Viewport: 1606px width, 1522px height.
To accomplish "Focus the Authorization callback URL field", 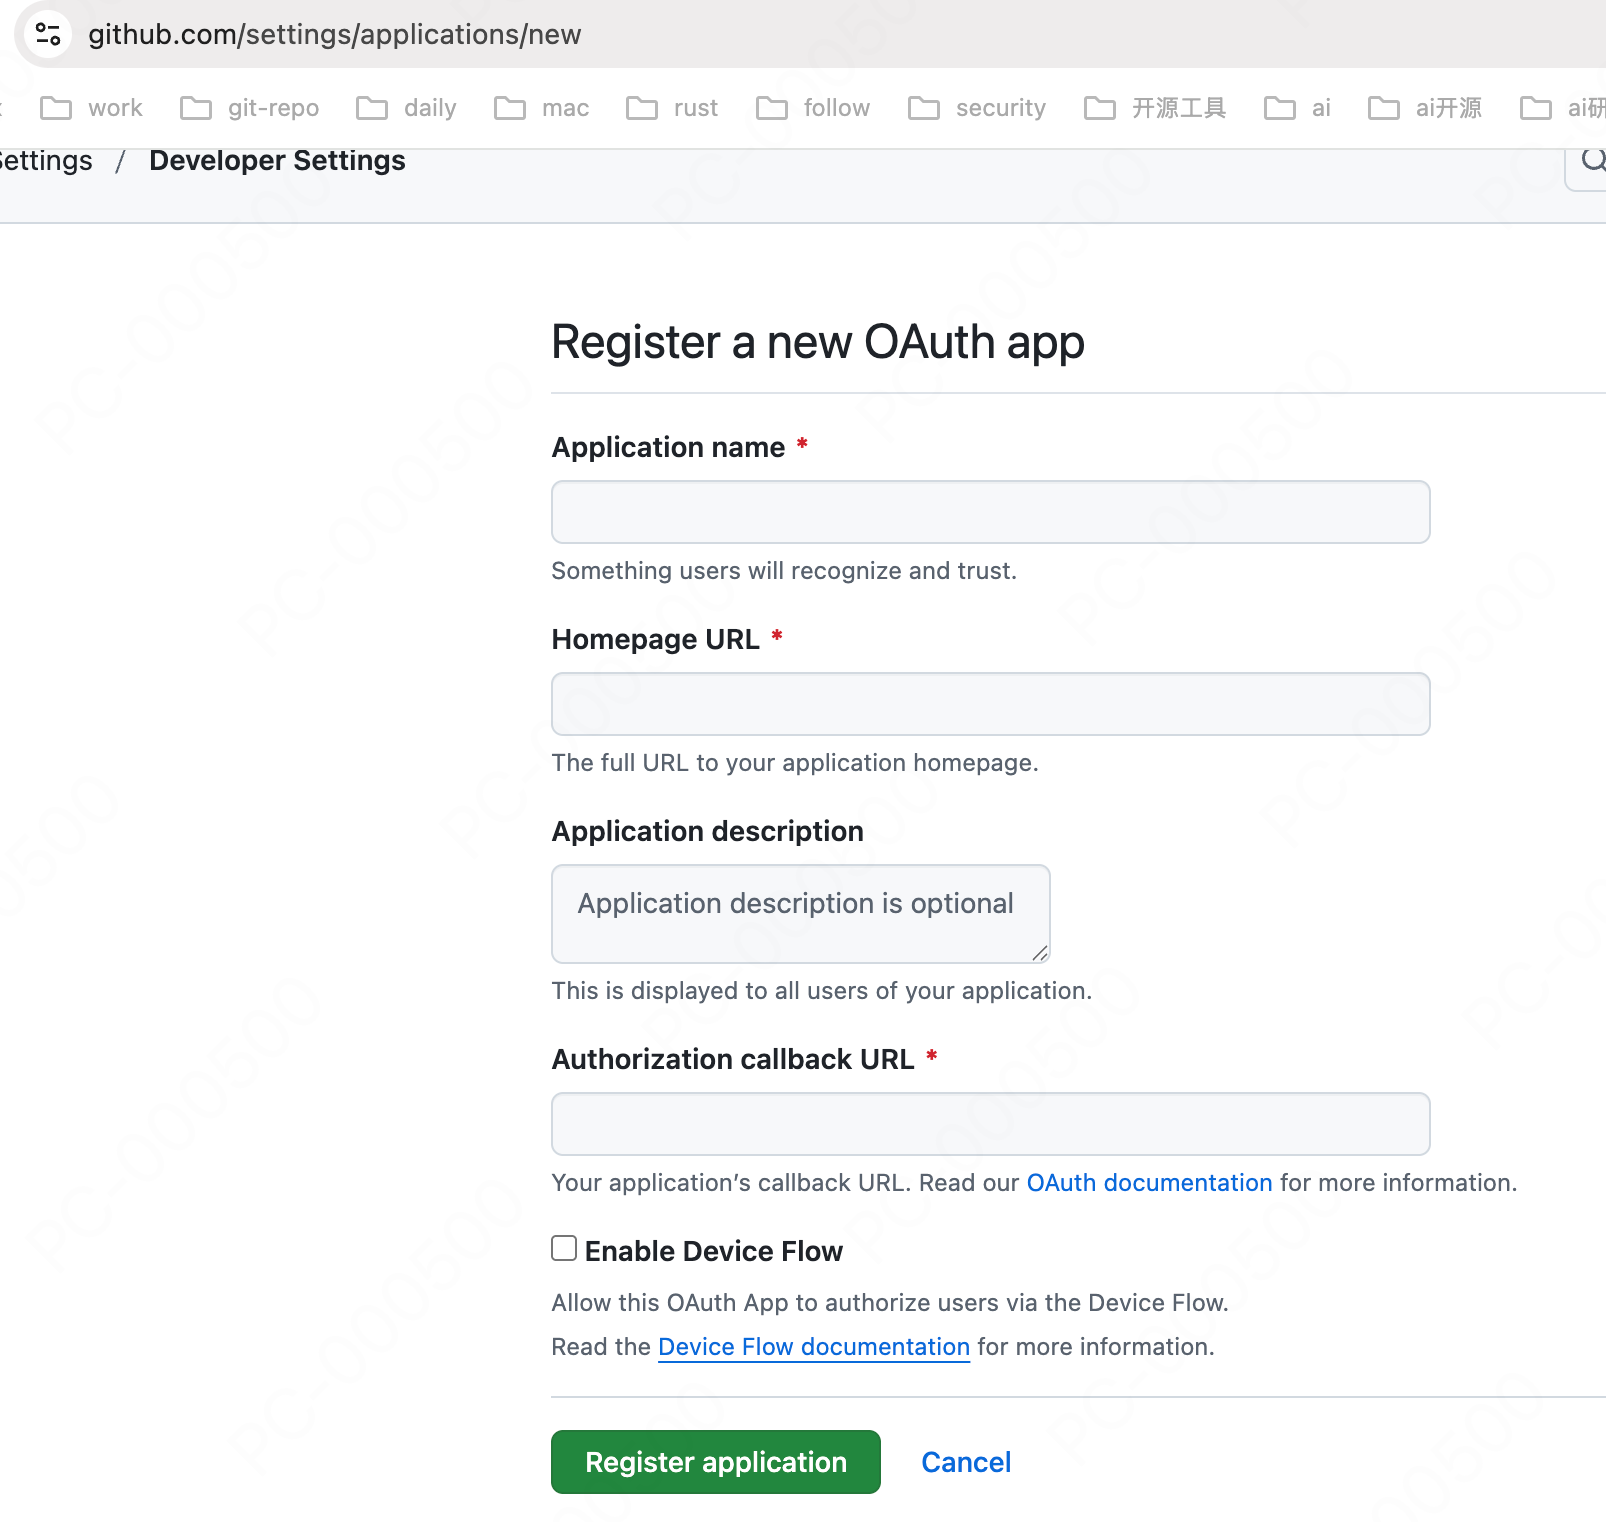I will pos(990,1124).
